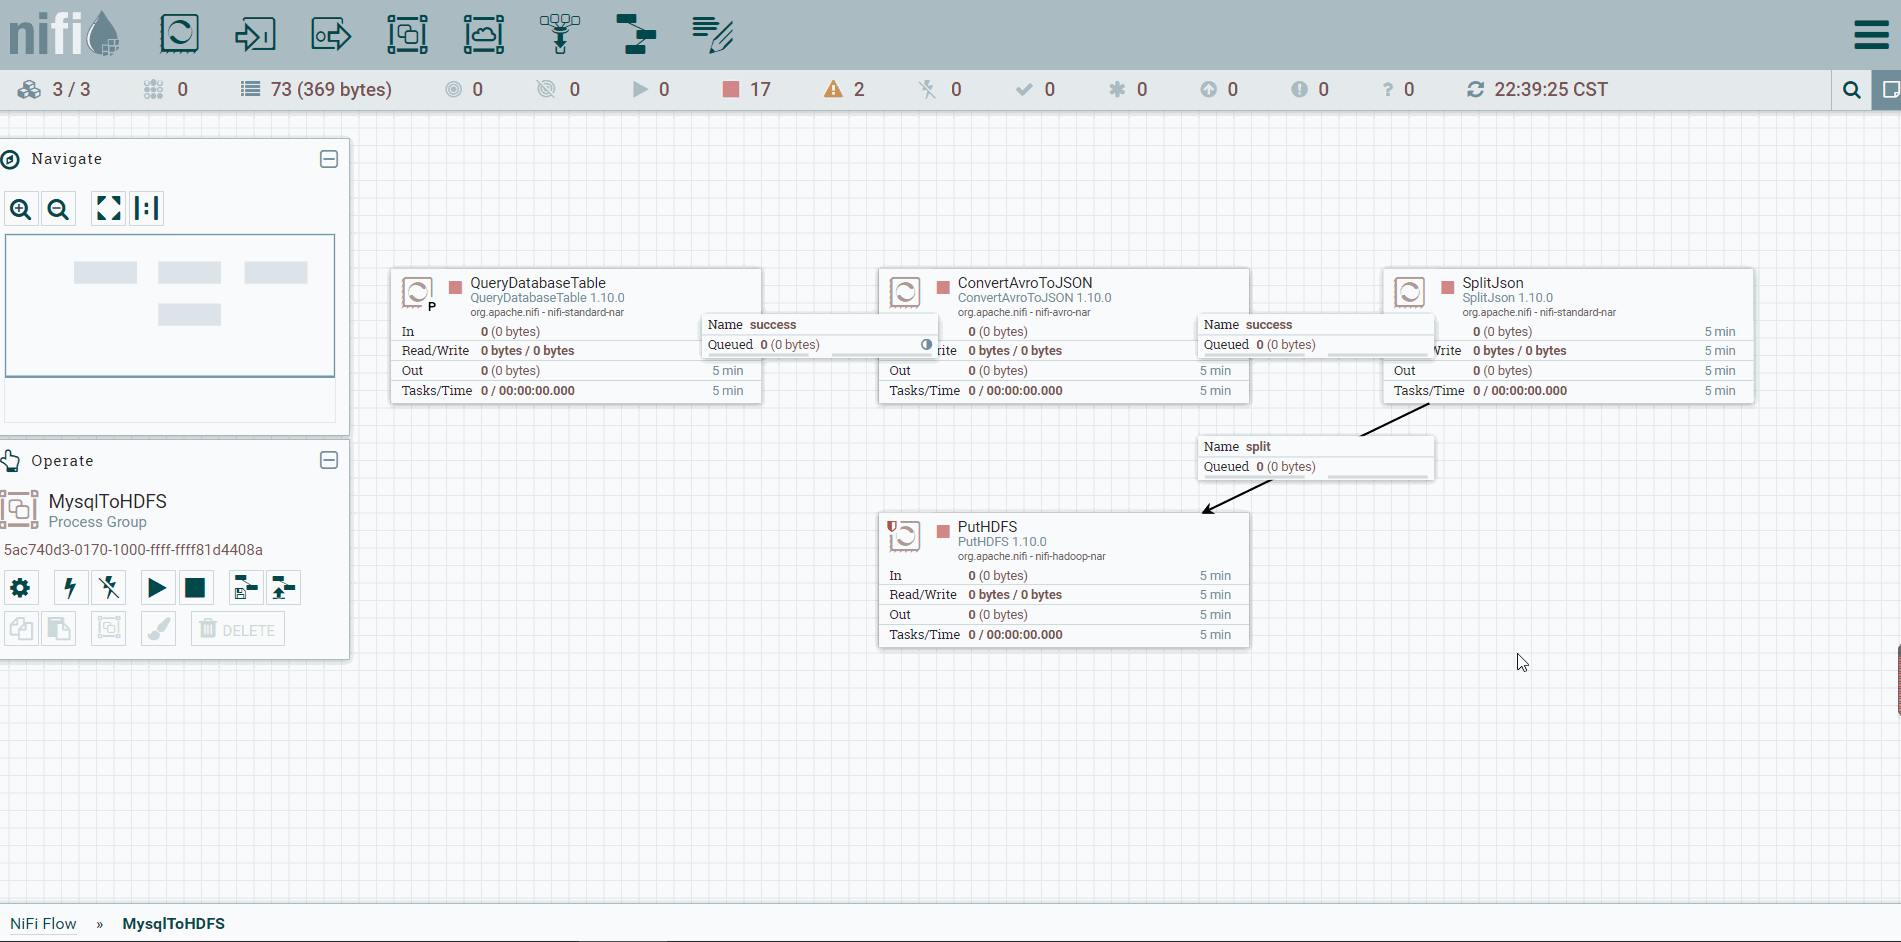Select the Template toolbar icon
Viewport: 1901px width, 942px height.
pyautogui.click(x=636, y=34)
